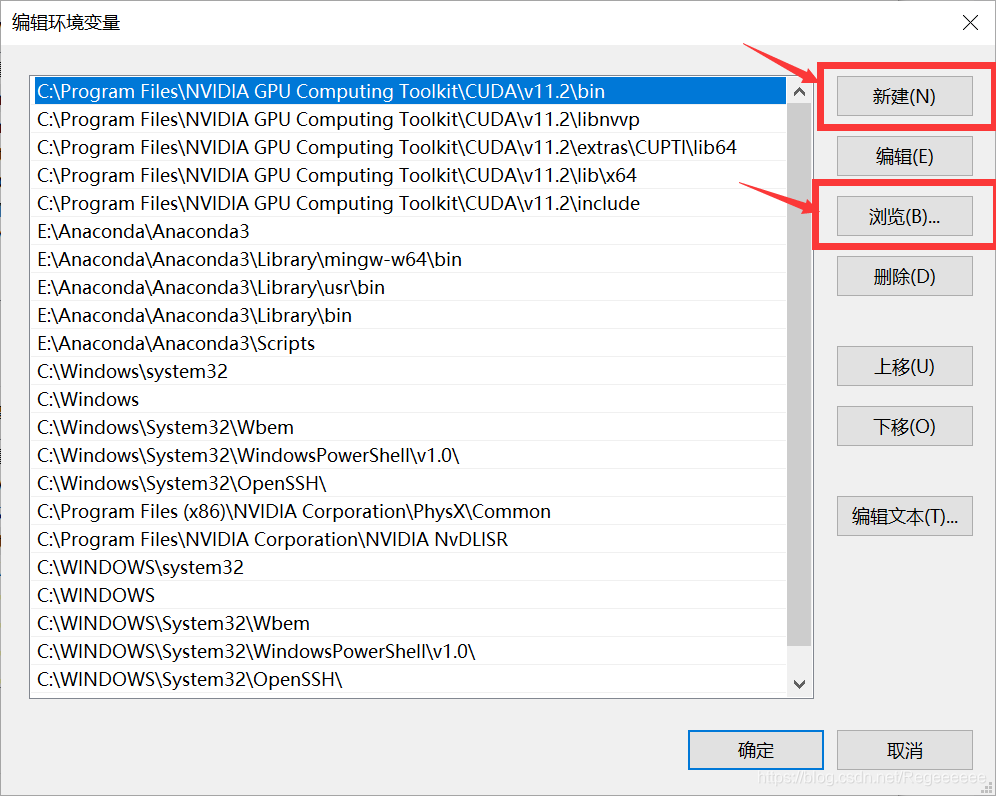Select the CUDA\v11.2\include entry
The height and width of the screenshot is (796, 996).
tap(410, 203)
